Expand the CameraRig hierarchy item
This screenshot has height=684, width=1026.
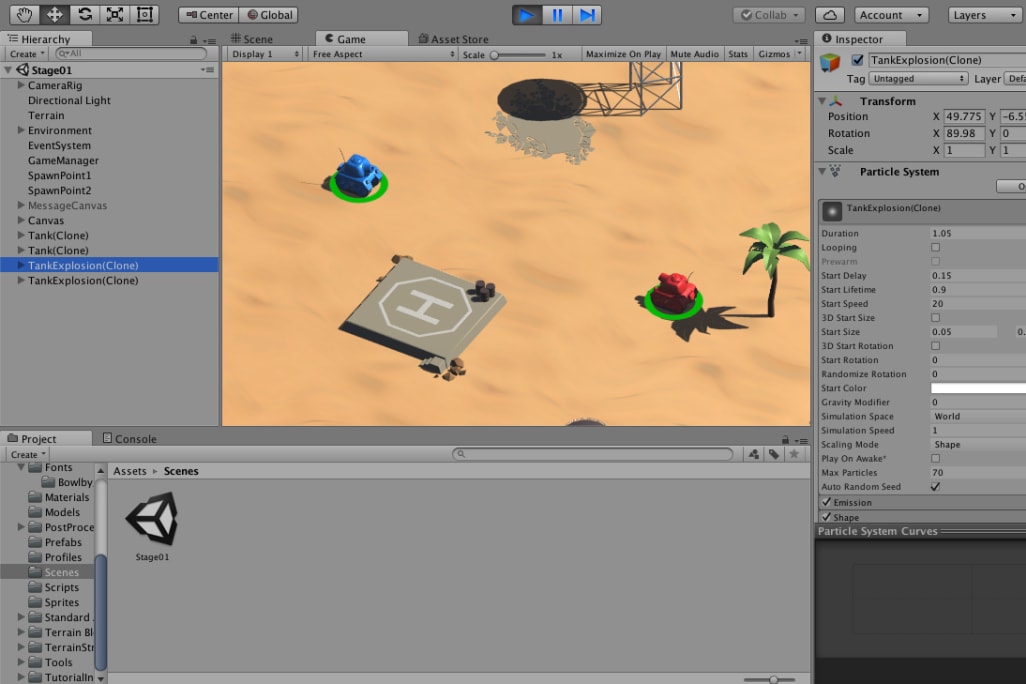click(x=21, y=86)
